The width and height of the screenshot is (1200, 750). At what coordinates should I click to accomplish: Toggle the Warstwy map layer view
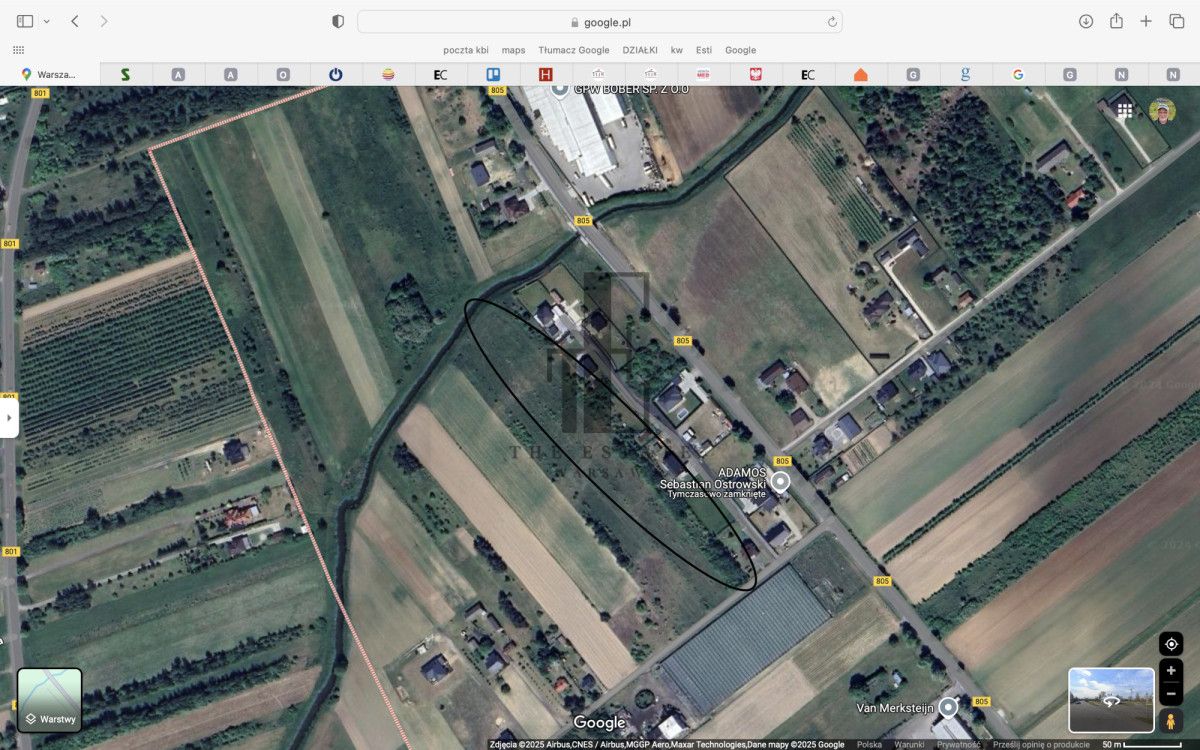coord(50,700)
